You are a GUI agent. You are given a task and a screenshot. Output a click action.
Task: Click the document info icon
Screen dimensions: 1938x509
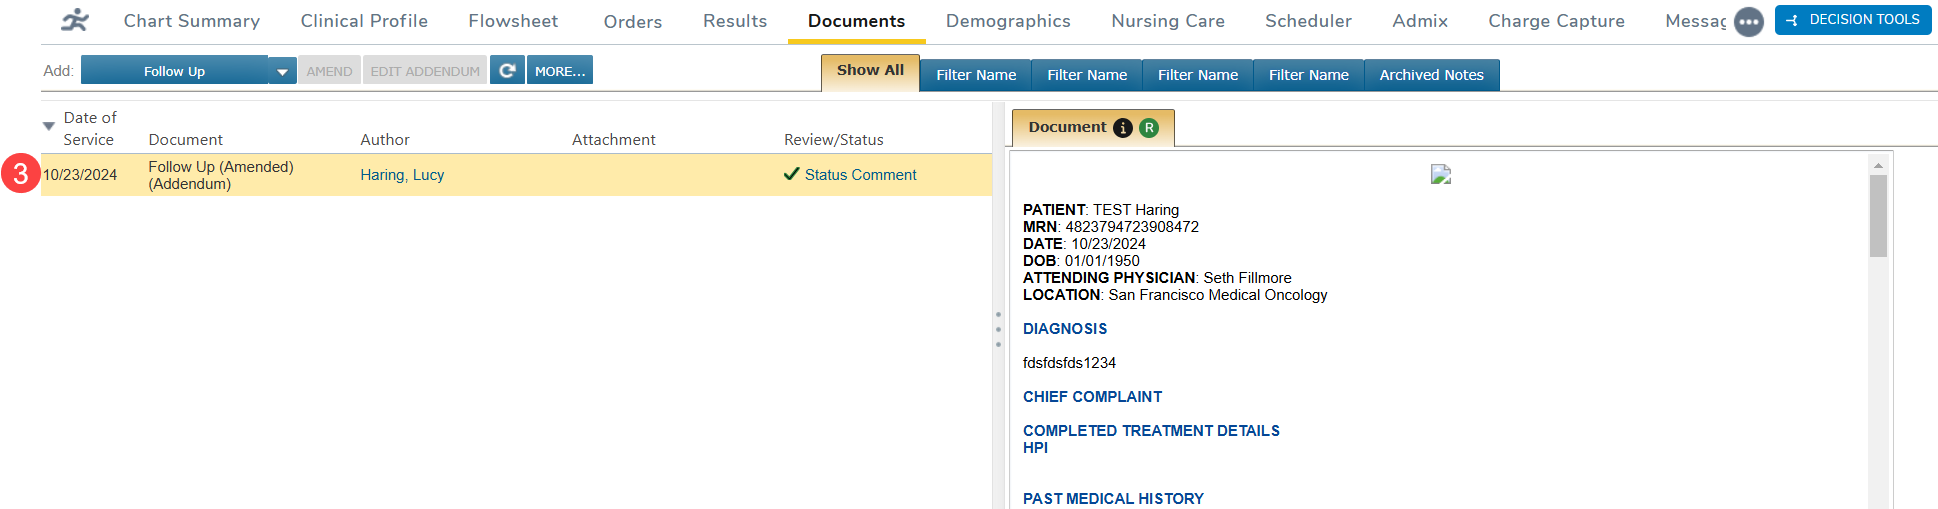1123,128
